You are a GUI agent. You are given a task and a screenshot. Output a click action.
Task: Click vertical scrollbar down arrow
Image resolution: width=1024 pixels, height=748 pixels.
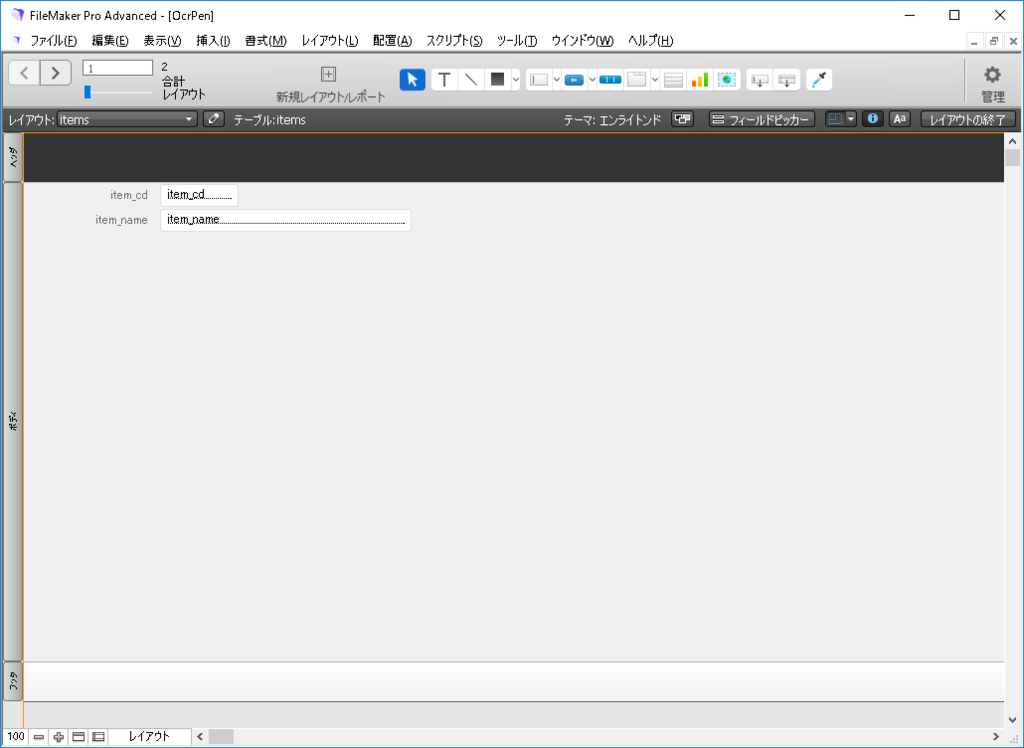pos(1012,720)
